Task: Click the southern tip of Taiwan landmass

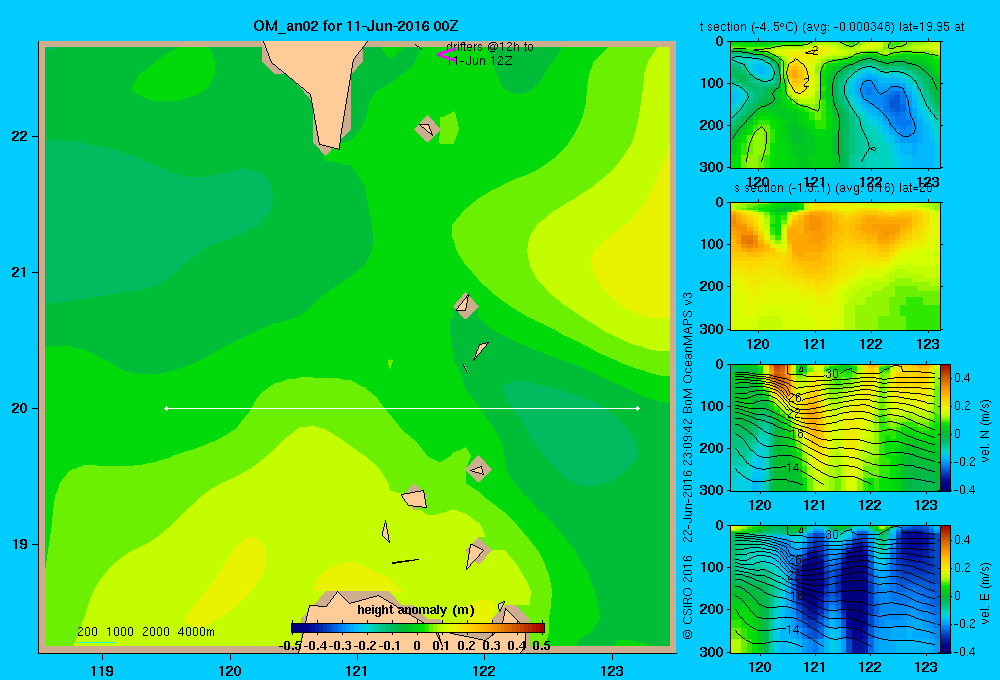Action: (329, 145)
